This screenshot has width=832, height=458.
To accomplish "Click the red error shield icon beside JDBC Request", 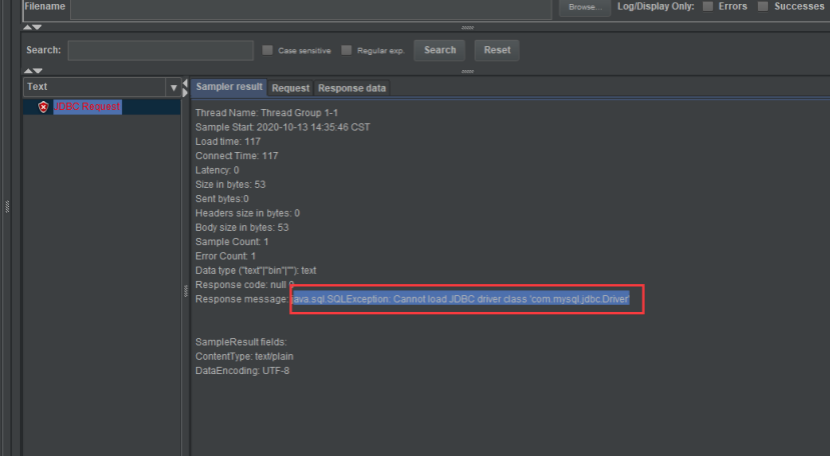I will (43, 107).
